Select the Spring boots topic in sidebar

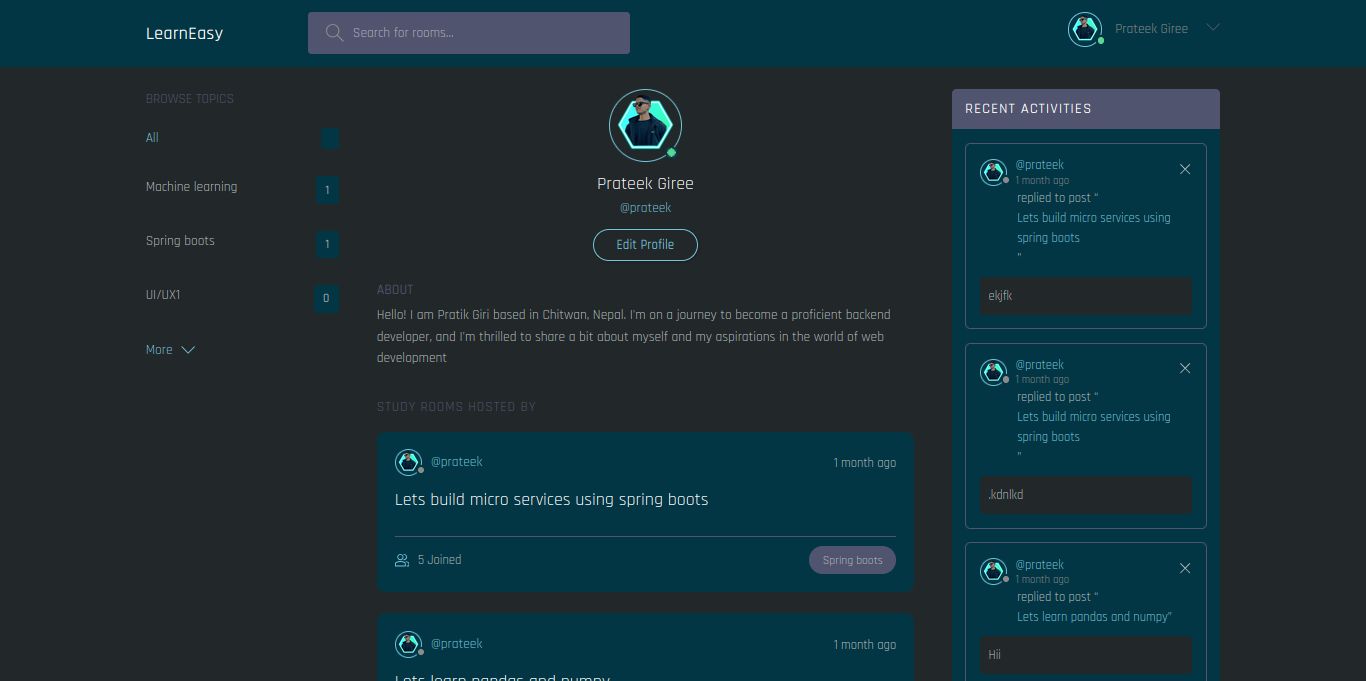[x=180, y=241]
